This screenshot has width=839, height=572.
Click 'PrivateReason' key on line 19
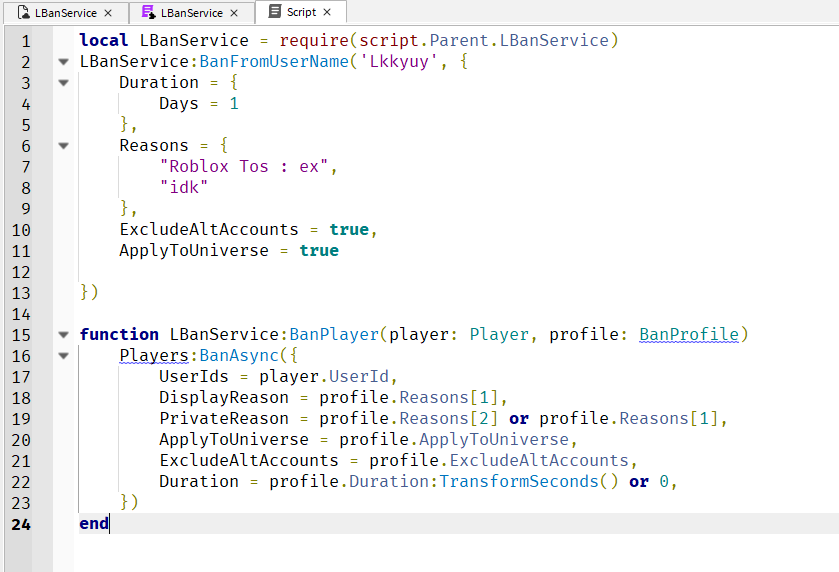click(x=224, y=418)
